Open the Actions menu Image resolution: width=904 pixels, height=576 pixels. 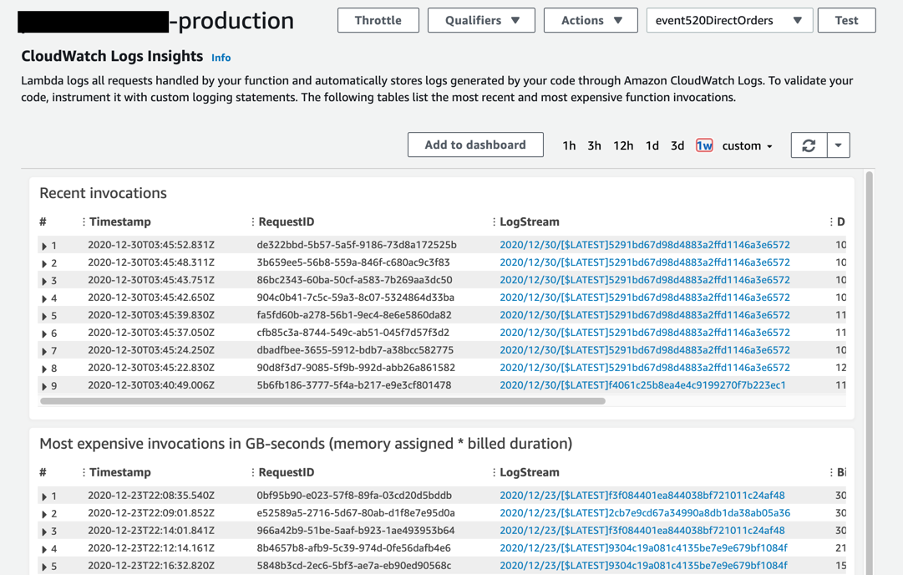[x=590, y=20]
